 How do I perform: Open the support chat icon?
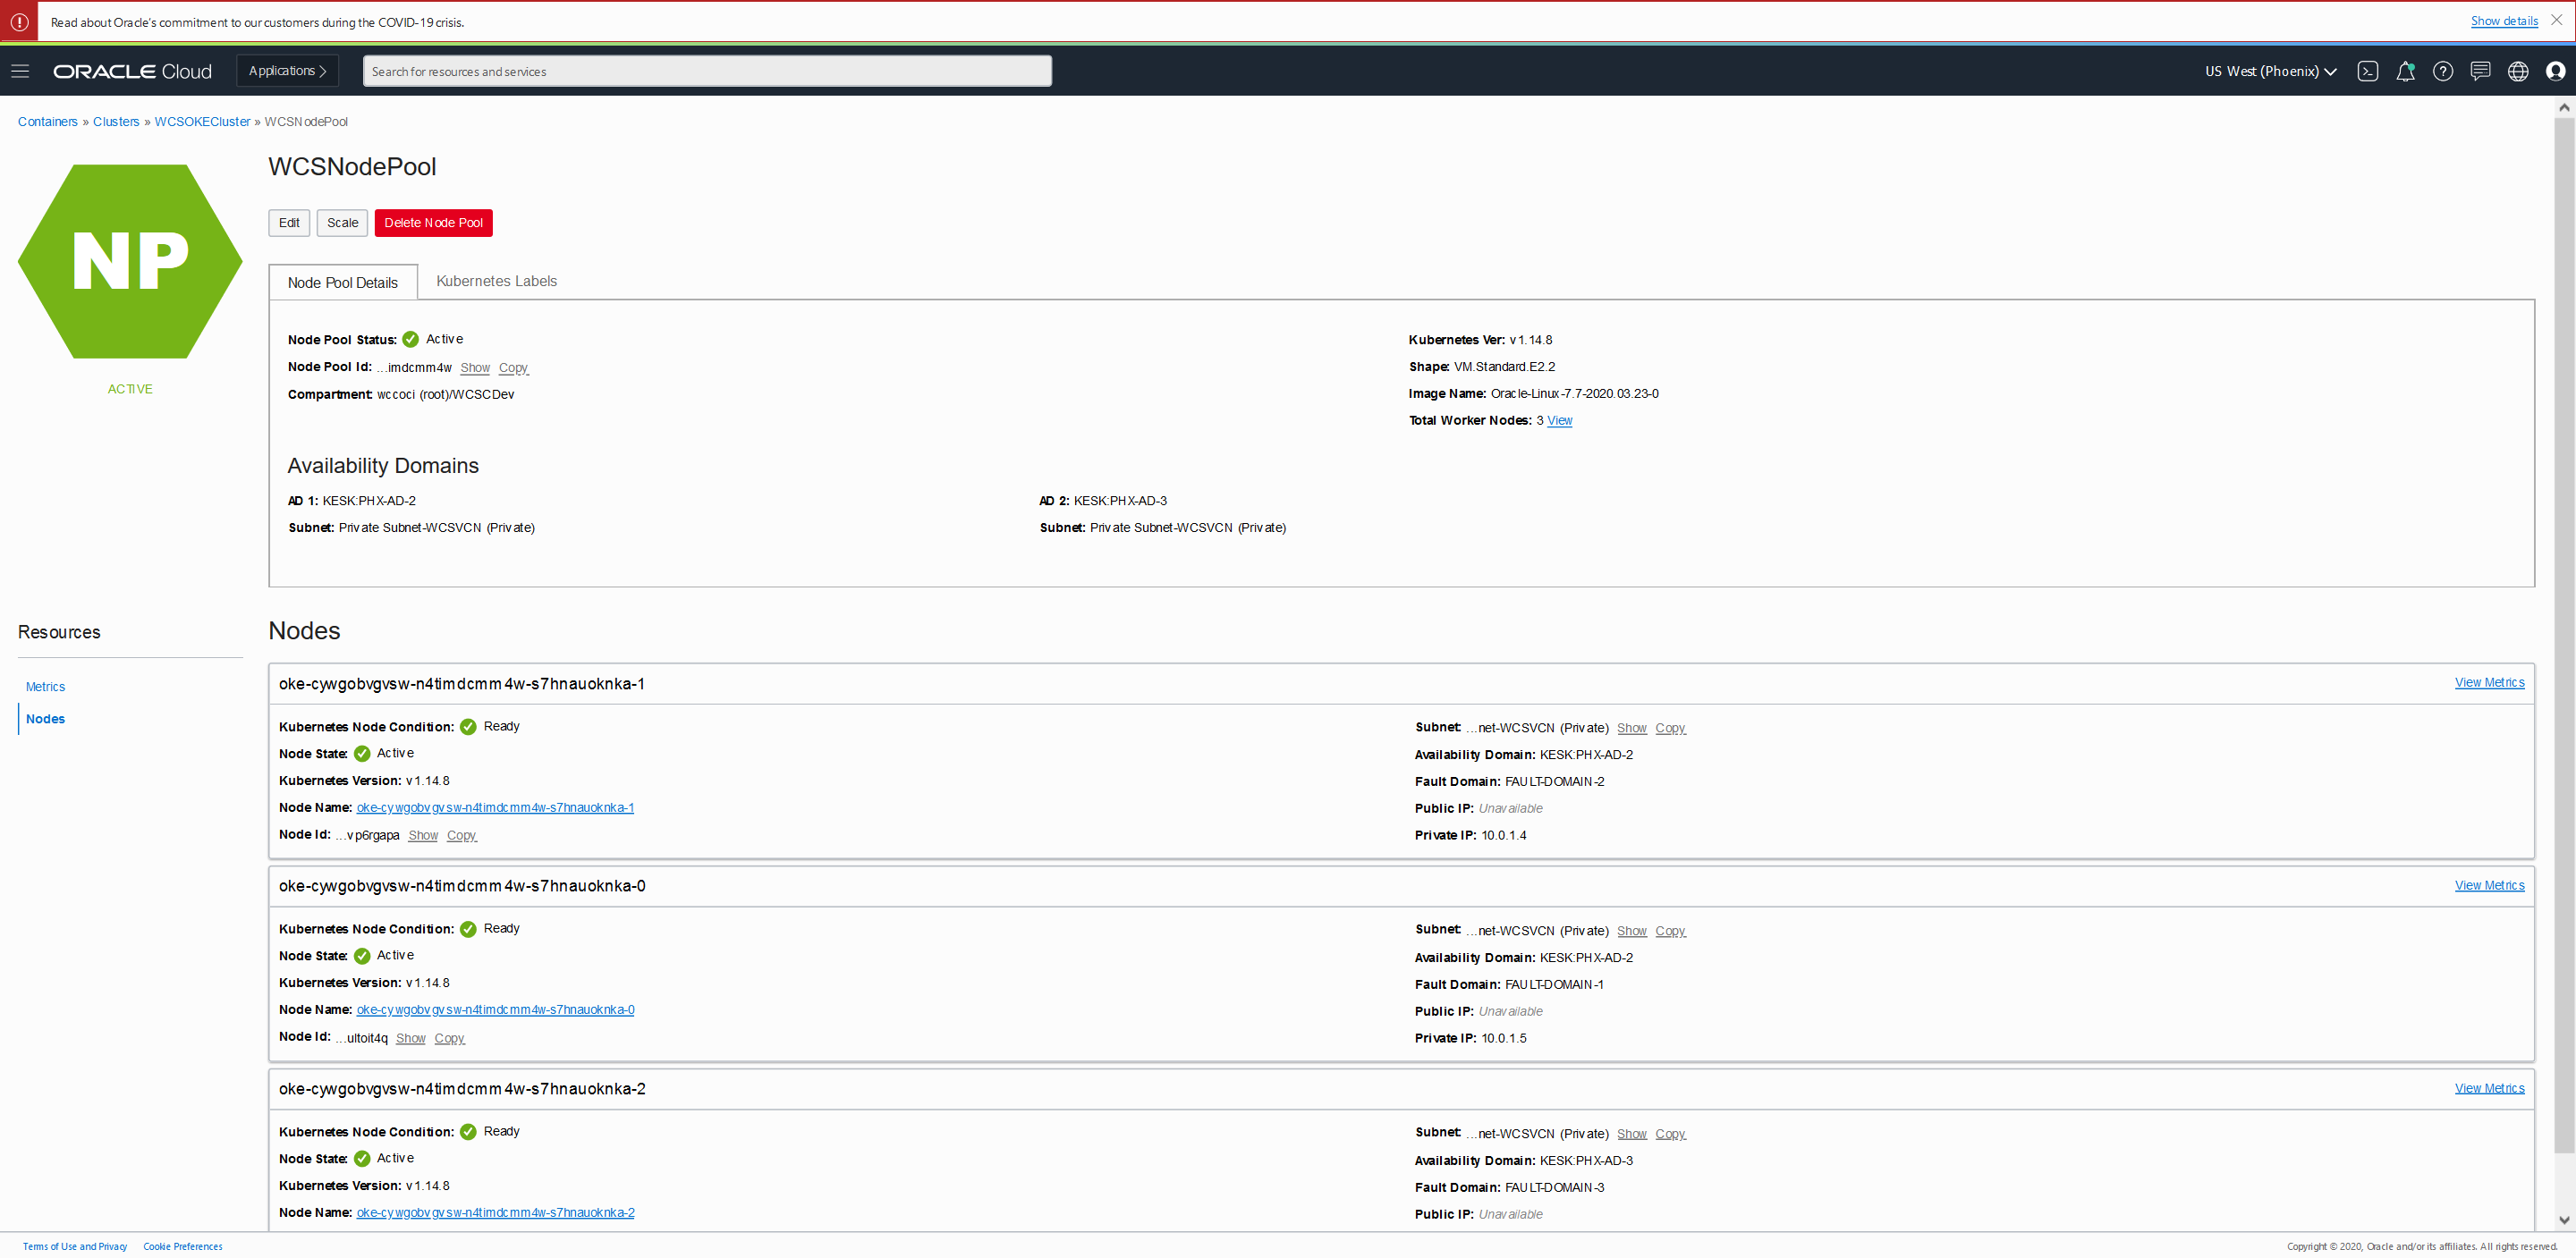tap(2480, 71)
